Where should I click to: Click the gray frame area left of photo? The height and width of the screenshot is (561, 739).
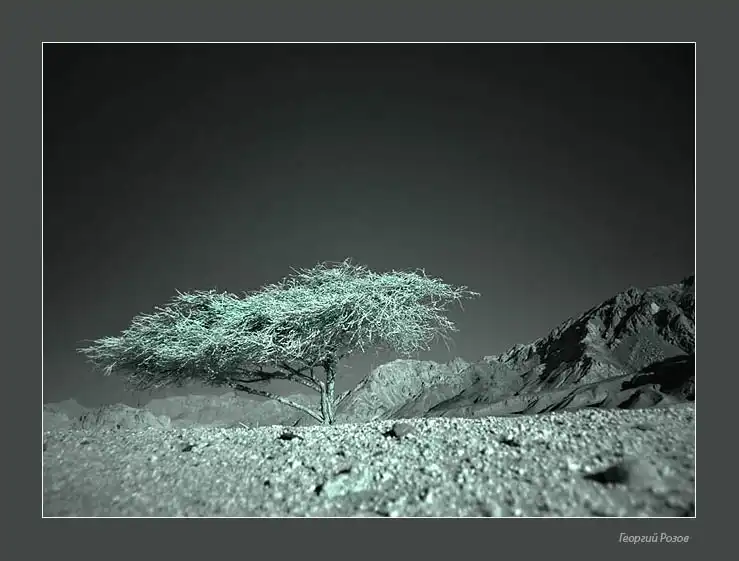[20, 280]
